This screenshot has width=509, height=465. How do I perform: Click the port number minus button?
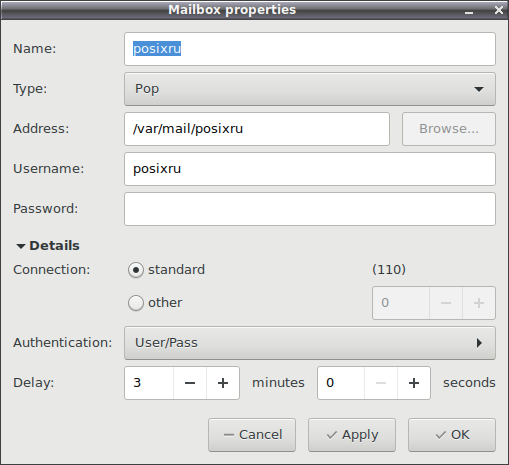(x=446, y=303)
